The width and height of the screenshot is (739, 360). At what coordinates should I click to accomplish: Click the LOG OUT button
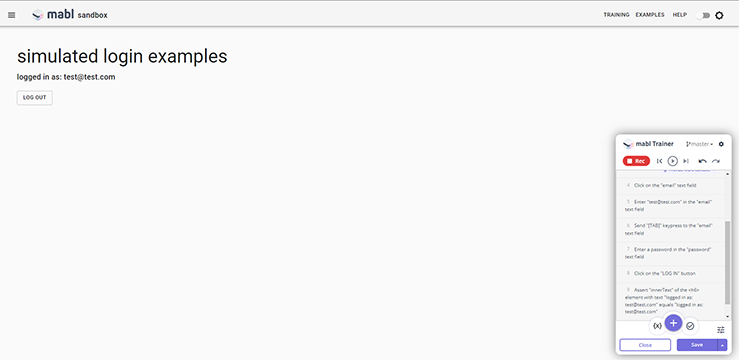pos(35,98)
